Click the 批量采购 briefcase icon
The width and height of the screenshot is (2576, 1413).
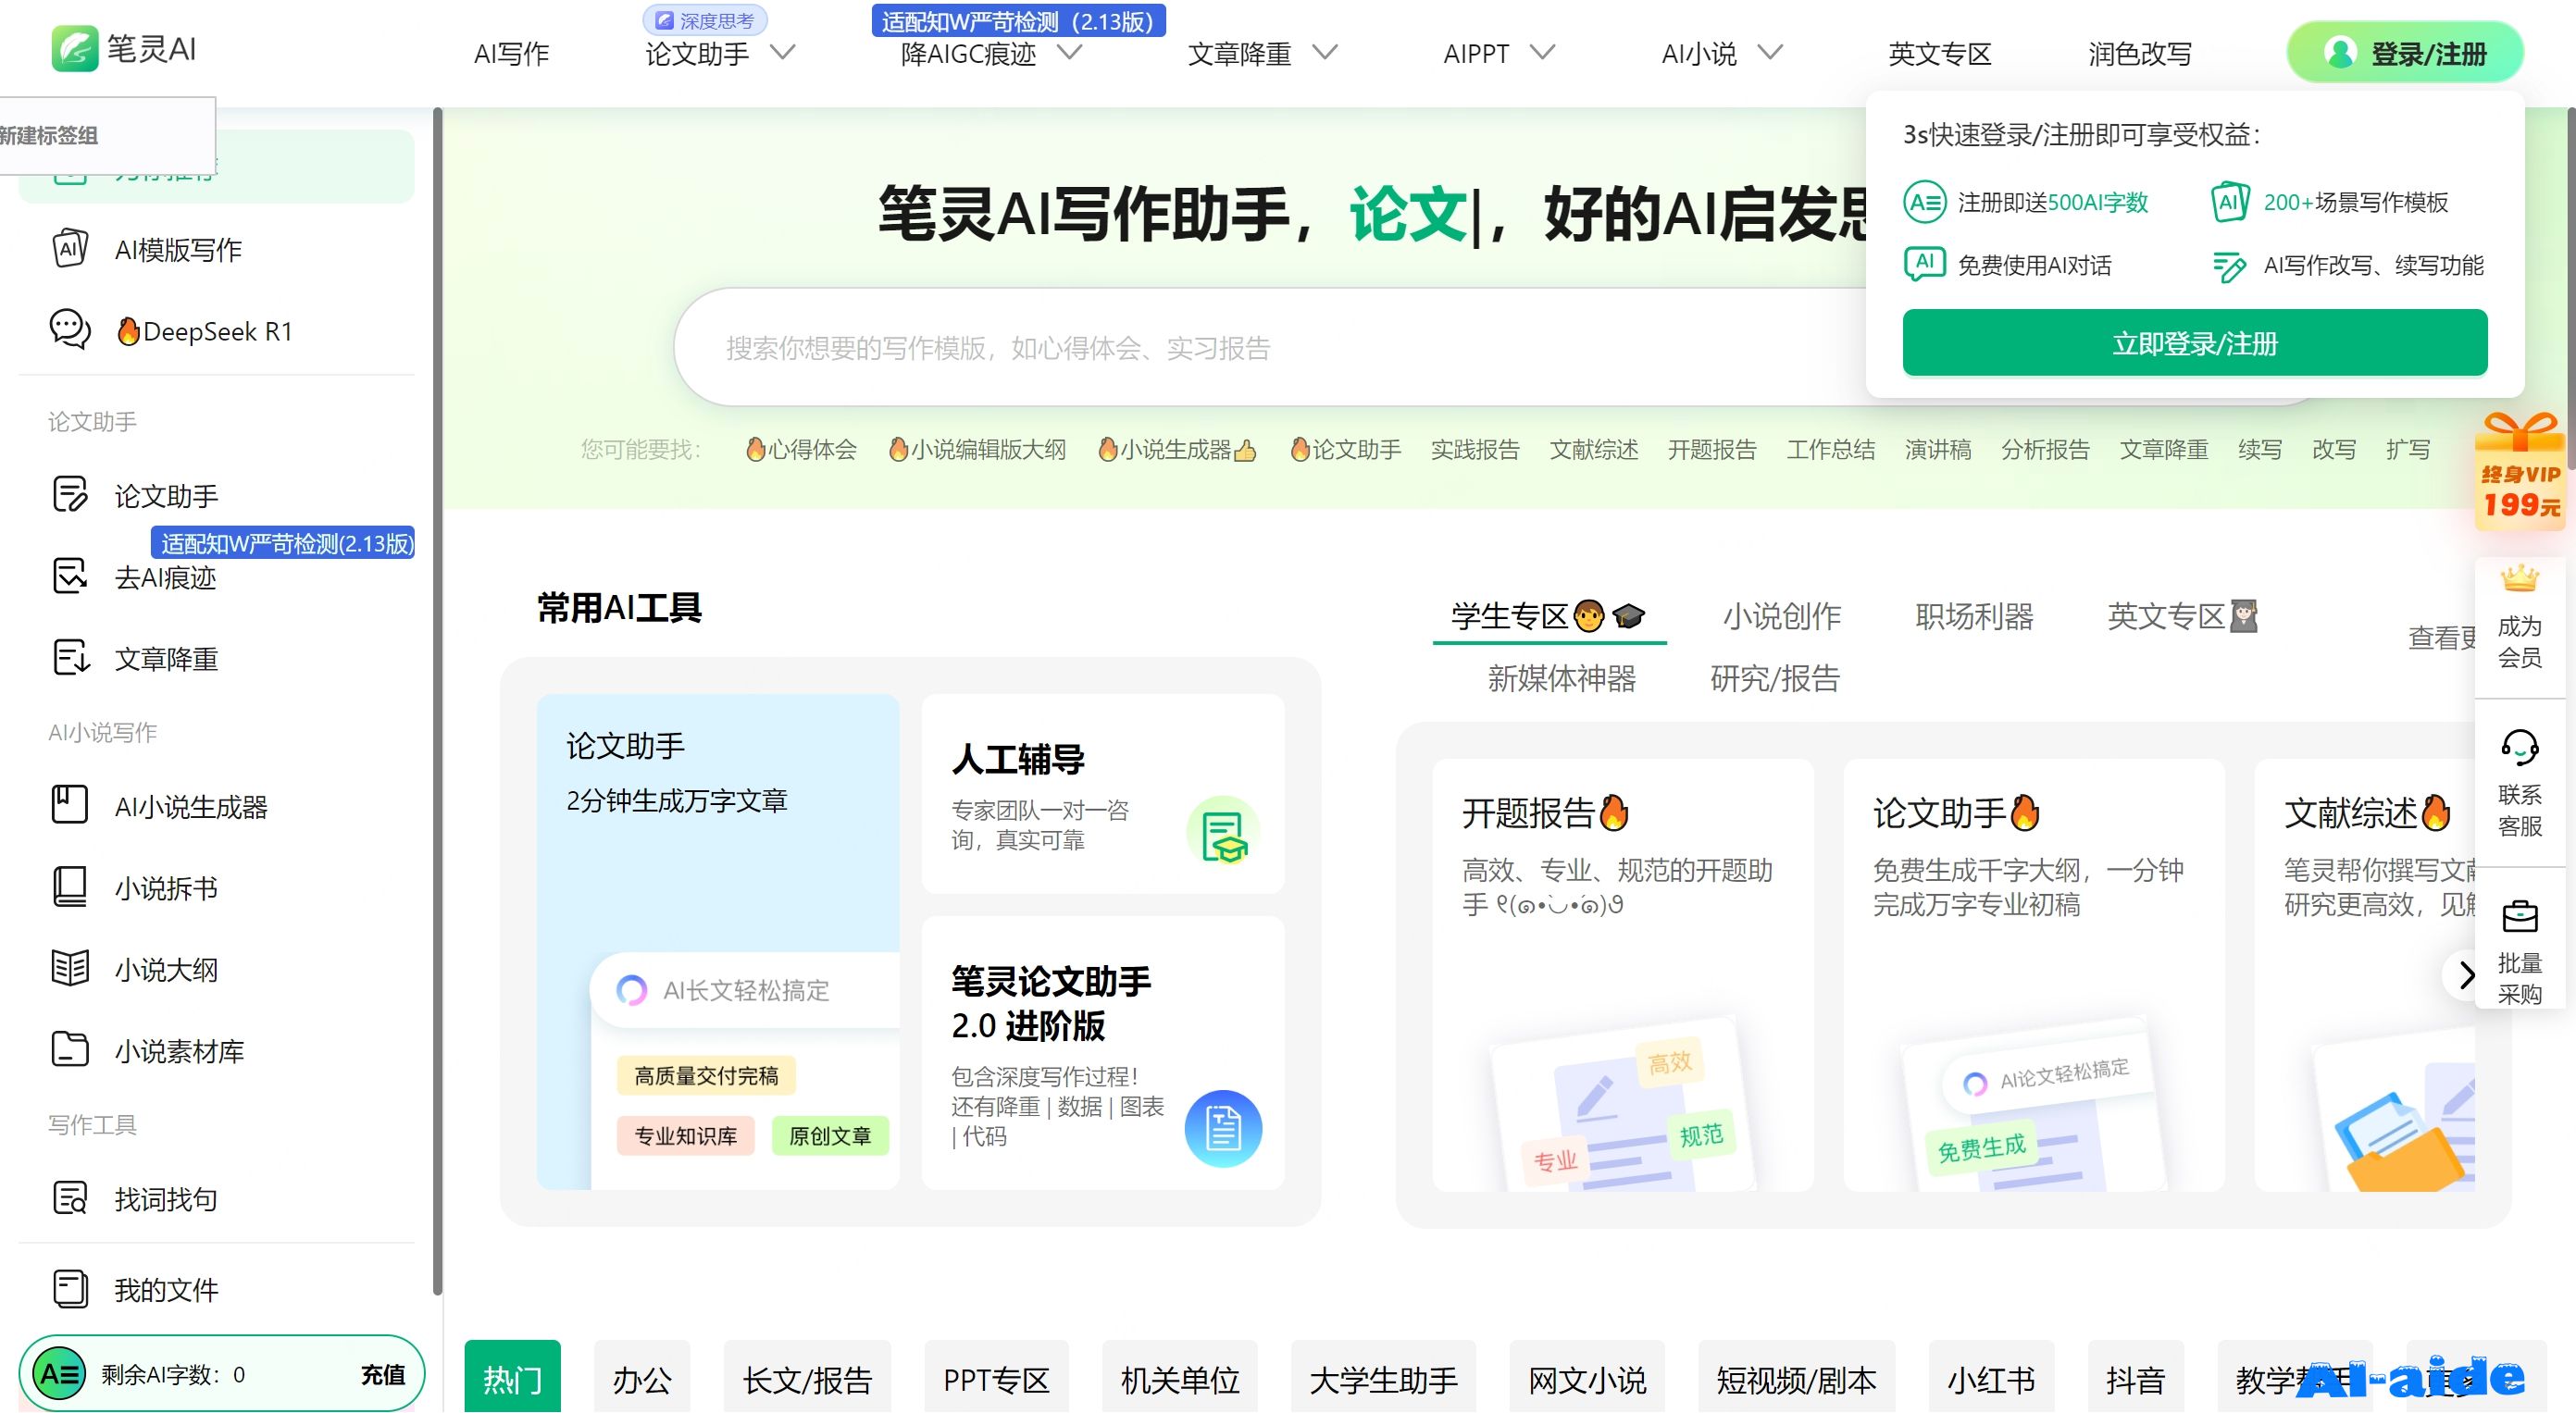tap(2519, 916)
